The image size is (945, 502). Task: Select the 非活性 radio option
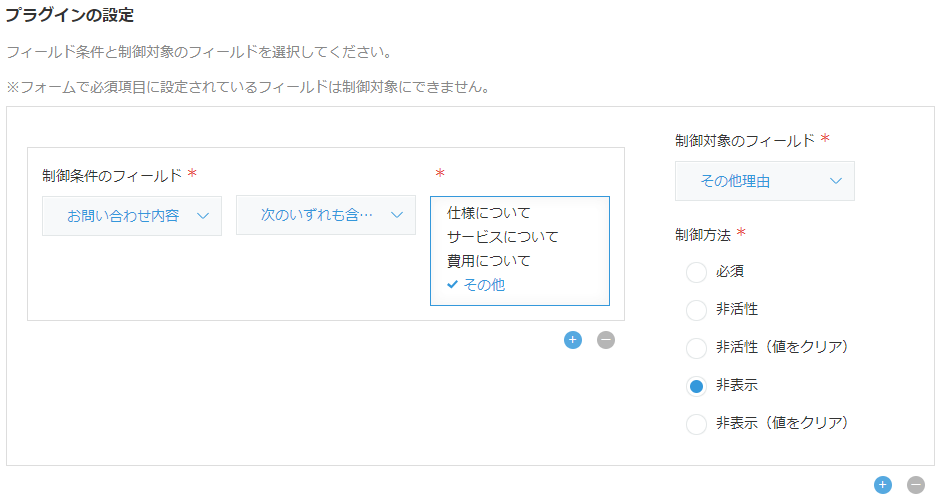(697, 310)
